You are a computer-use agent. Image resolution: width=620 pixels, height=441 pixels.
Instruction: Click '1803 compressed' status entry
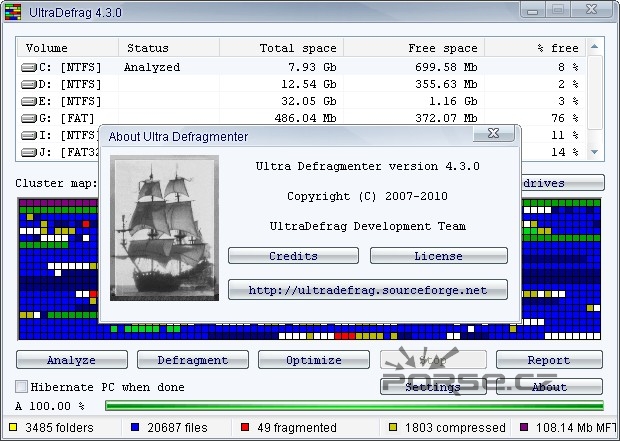point(455,428)
